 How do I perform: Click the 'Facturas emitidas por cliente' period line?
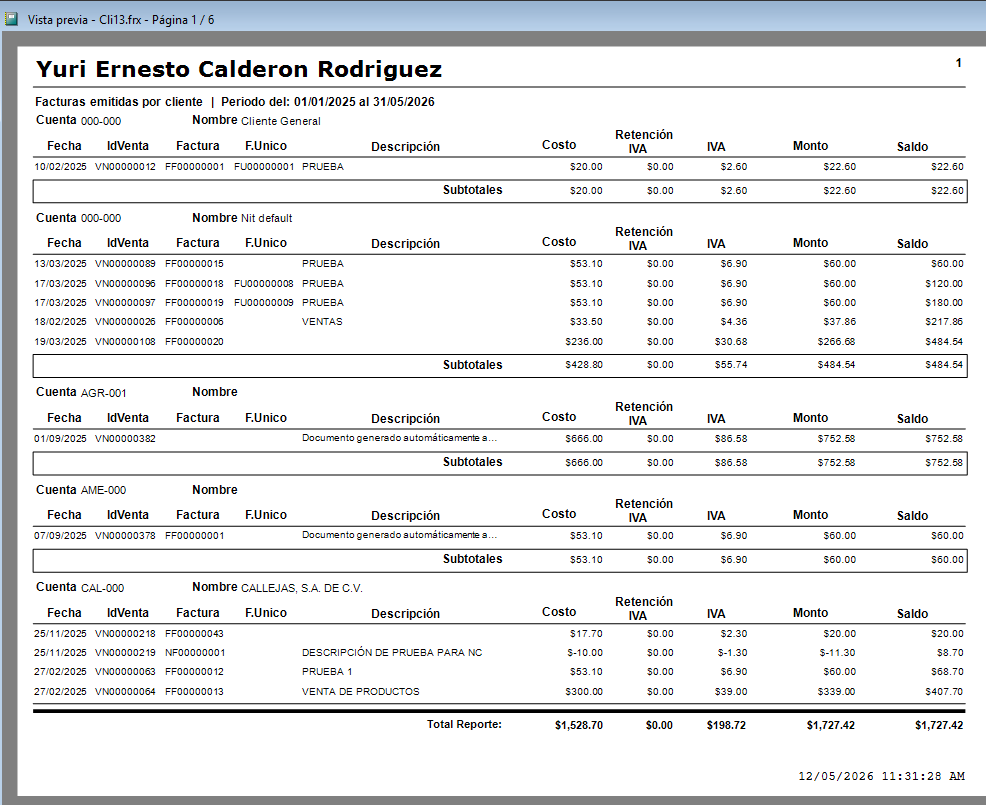(235, 102)
